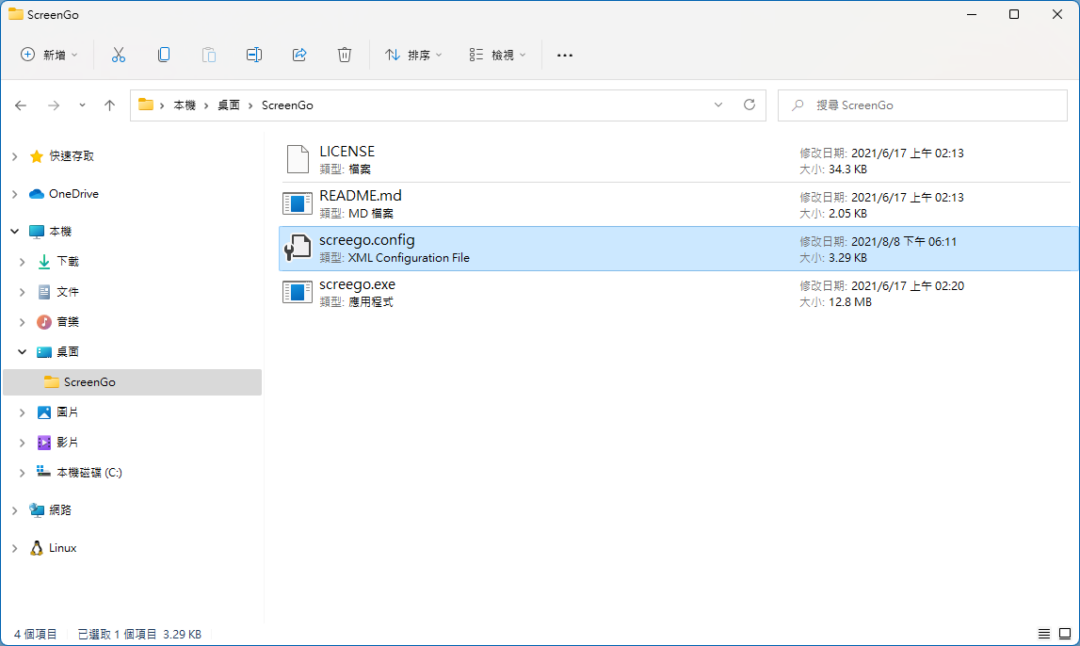Select 網路 in navigation pane
The width and height of the screenshot is (1080, 646).
click(60, 510)
